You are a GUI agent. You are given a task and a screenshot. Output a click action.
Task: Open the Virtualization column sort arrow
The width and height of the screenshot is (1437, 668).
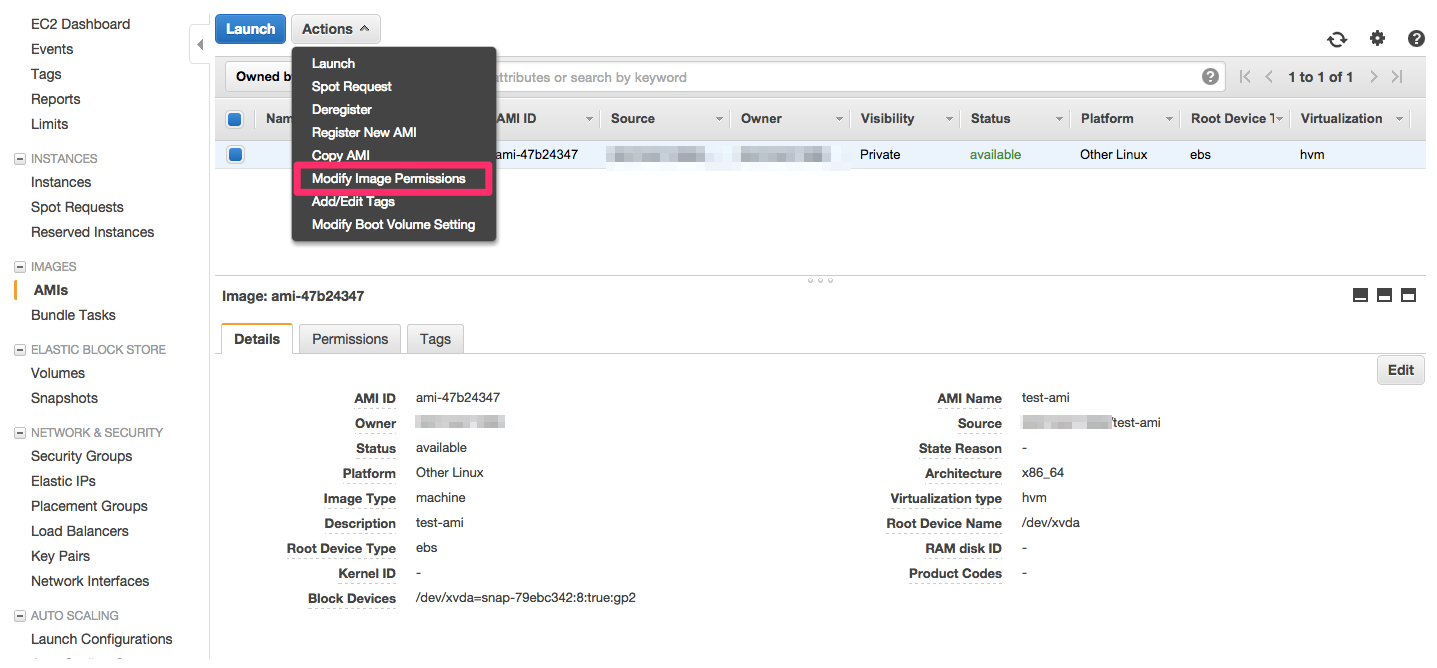(1399, 119)
